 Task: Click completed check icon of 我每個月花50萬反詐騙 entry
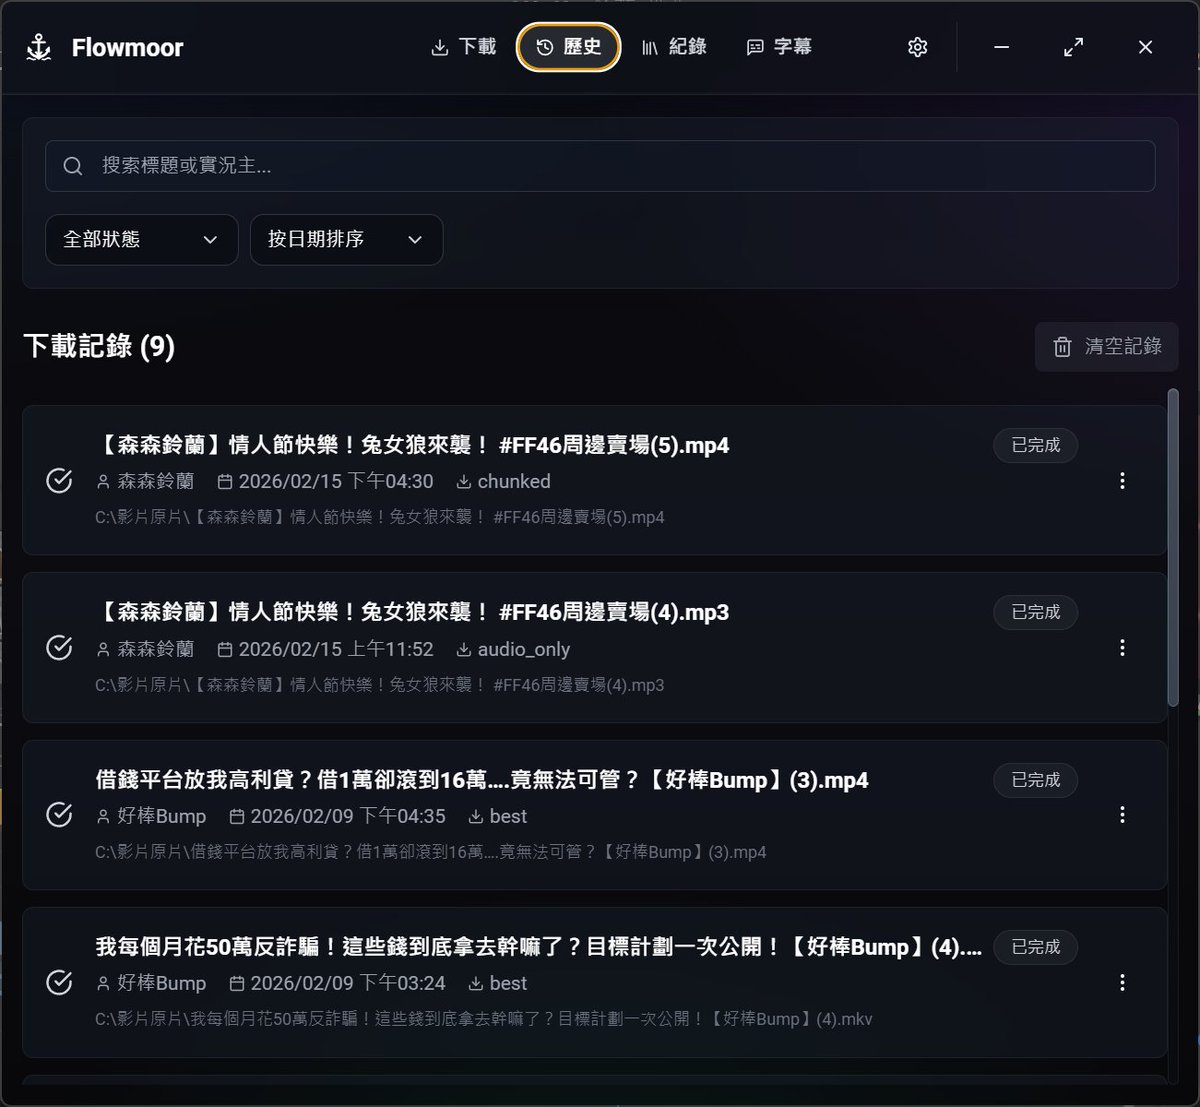pos(59,982)
